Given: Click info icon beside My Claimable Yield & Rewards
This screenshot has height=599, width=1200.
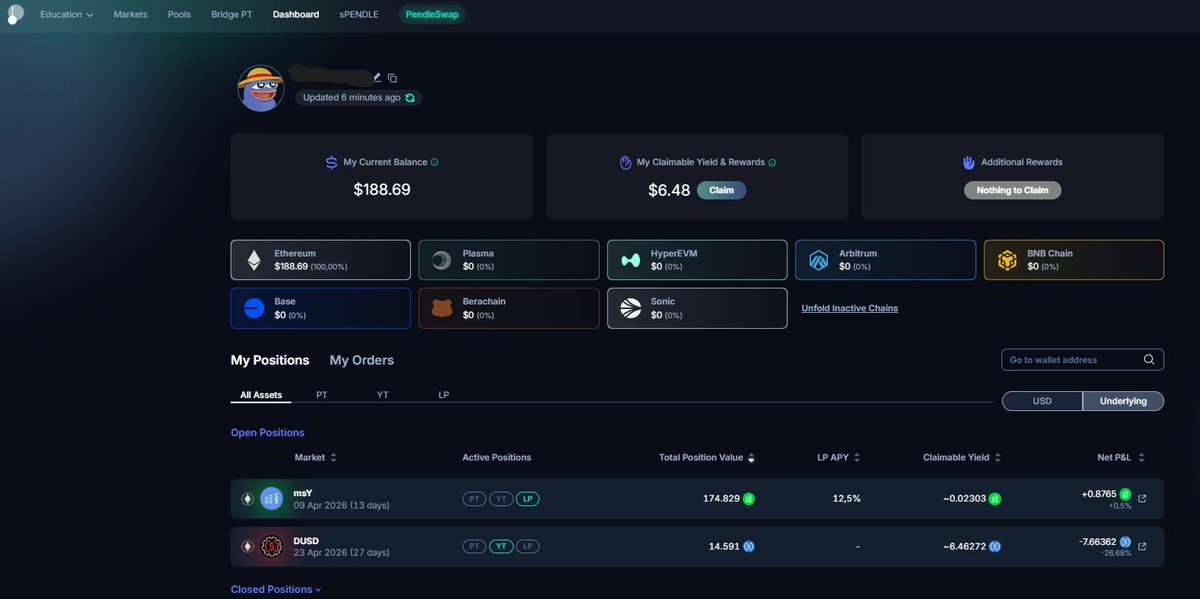Looking at the screenshot, I should 772,162.
